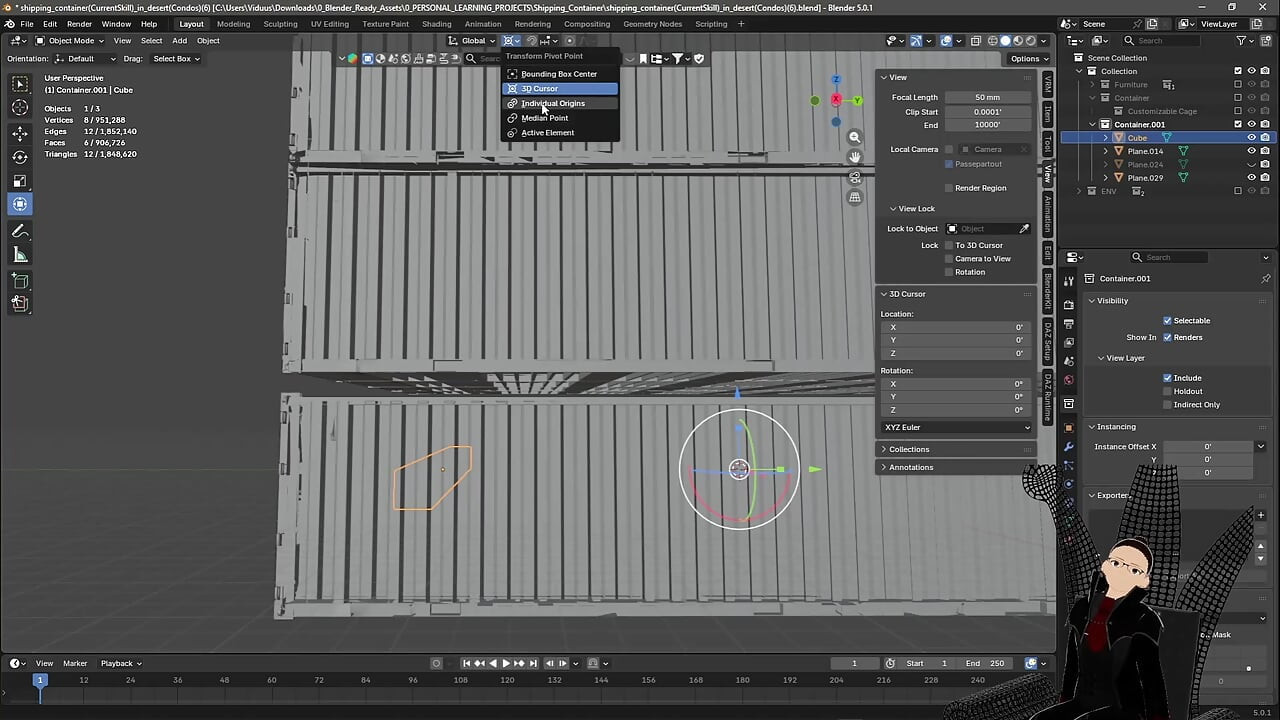Choose Median Point pivot point

coord(559,118)
